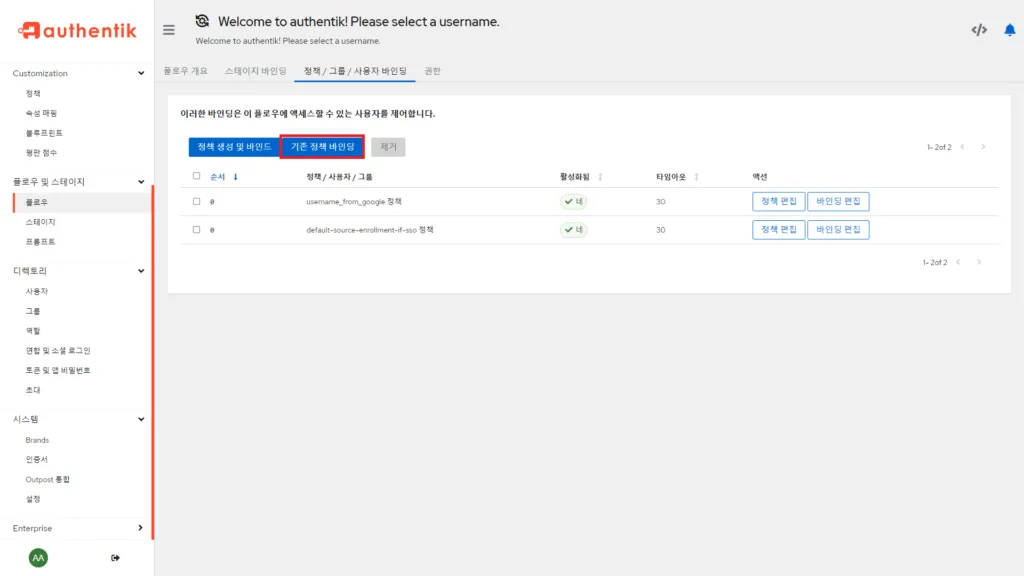Collapse the Customization sidebar section
This screenshot has width=1024, height=576.
point(140,73)
